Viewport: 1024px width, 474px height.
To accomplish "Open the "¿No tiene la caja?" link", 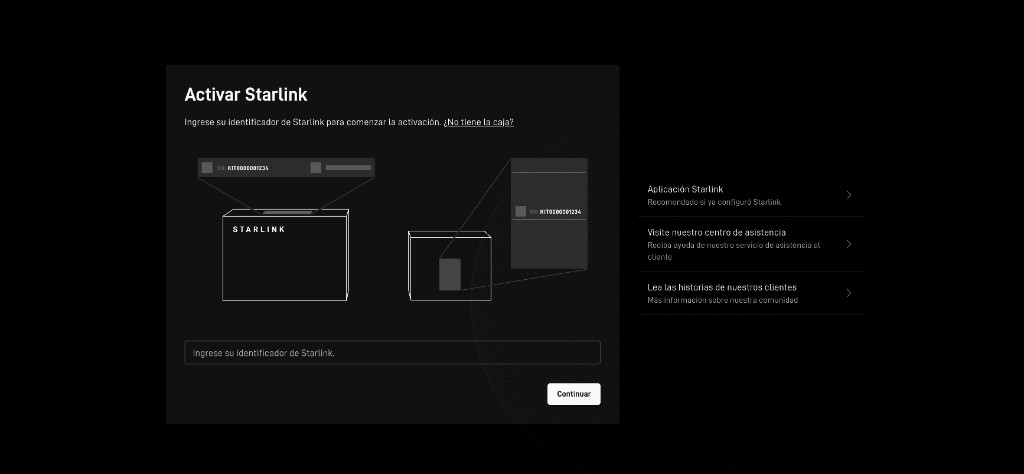I will (478, 122).
